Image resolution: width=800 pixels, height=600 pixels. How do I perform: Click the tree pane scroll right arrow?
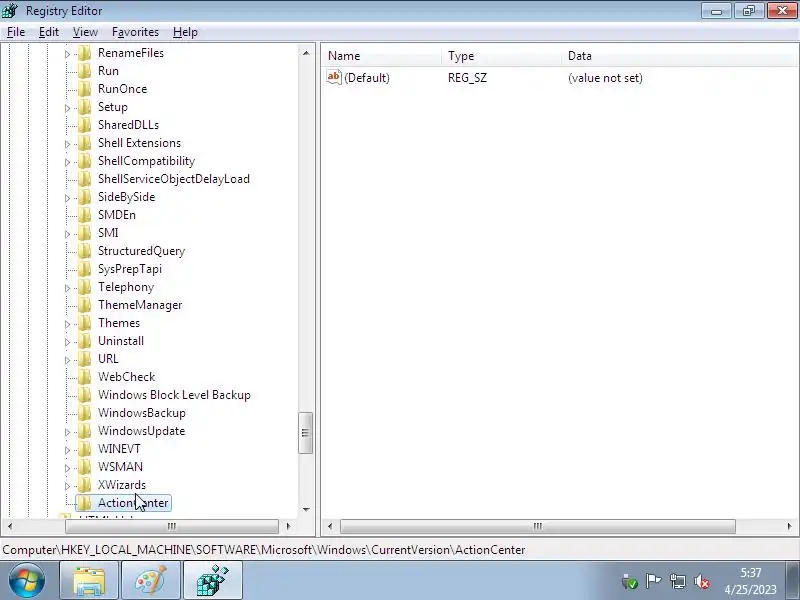pyautogui.click(x=288, y=526)
